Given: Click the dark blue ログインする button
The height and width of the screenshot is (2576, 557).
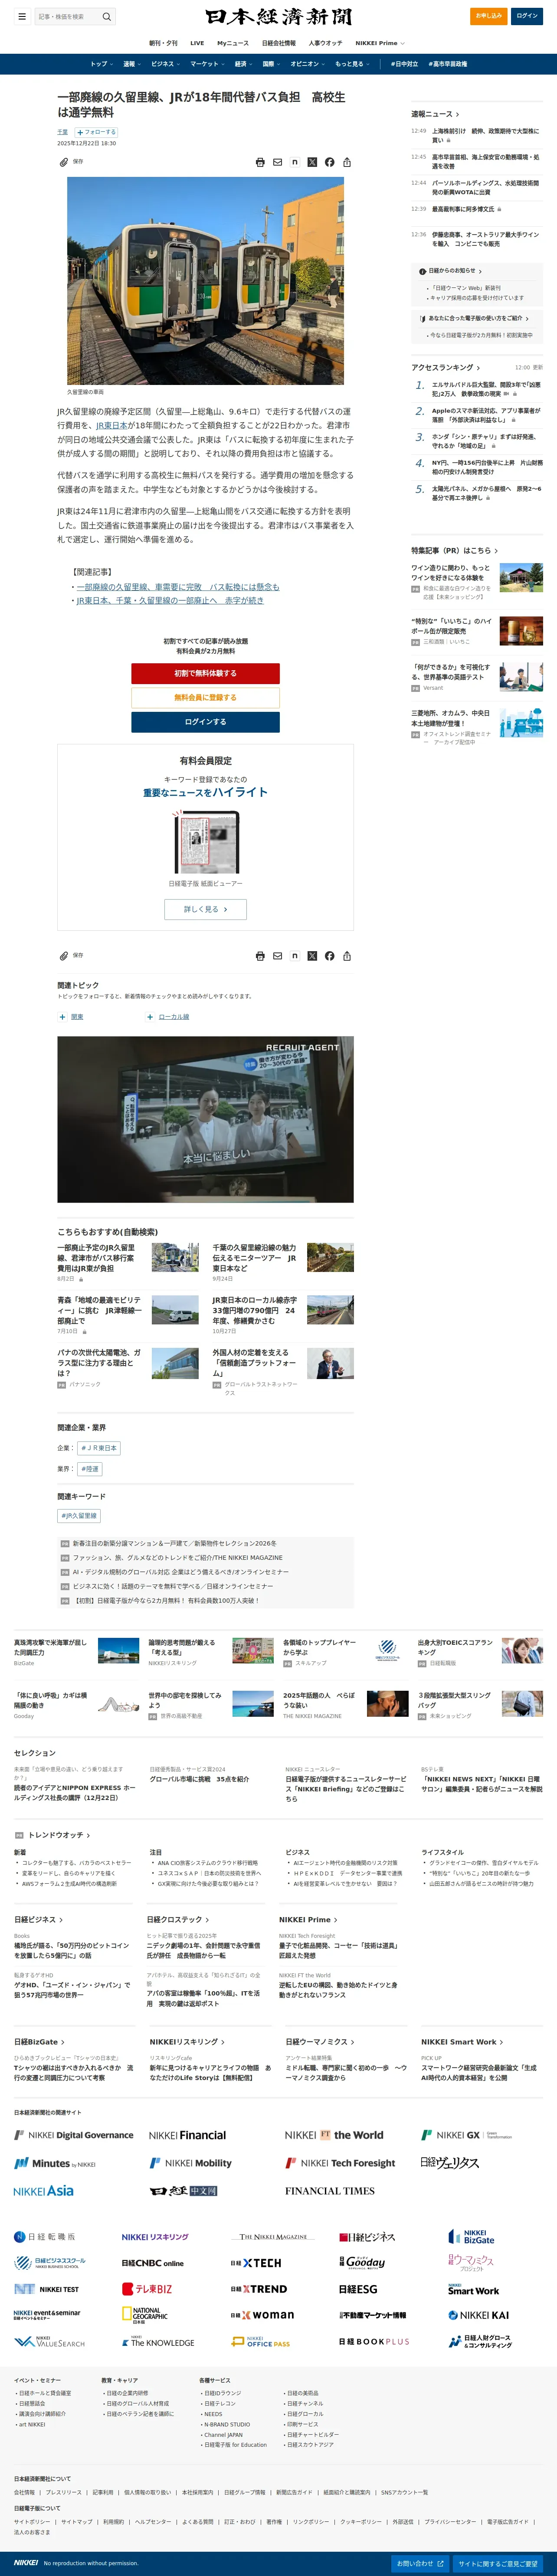Looking at the screenshot, I should coord(205,722).
